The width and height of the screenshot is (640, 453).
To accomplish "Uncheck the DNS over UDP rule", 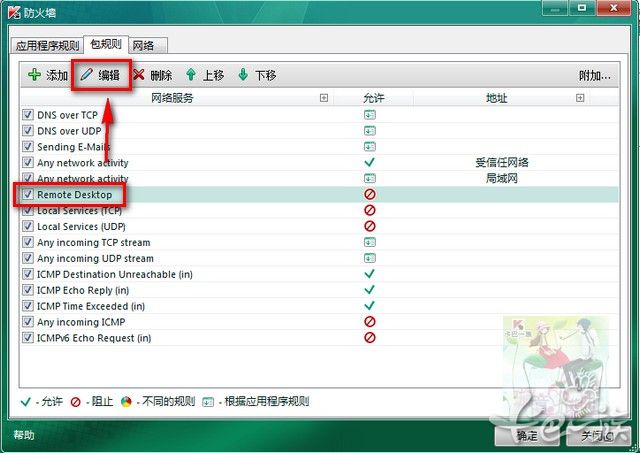I will tap(28, 131).
